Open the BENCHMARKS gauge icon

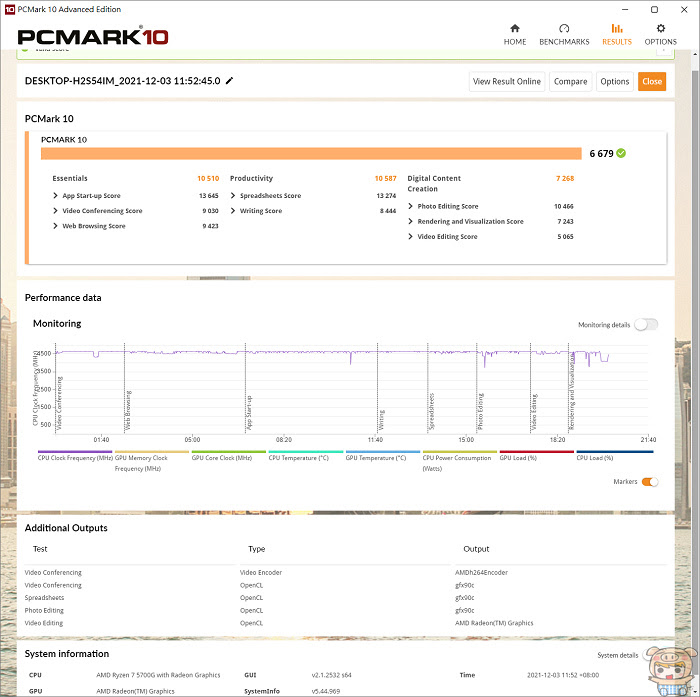click(x=564, y=29)
